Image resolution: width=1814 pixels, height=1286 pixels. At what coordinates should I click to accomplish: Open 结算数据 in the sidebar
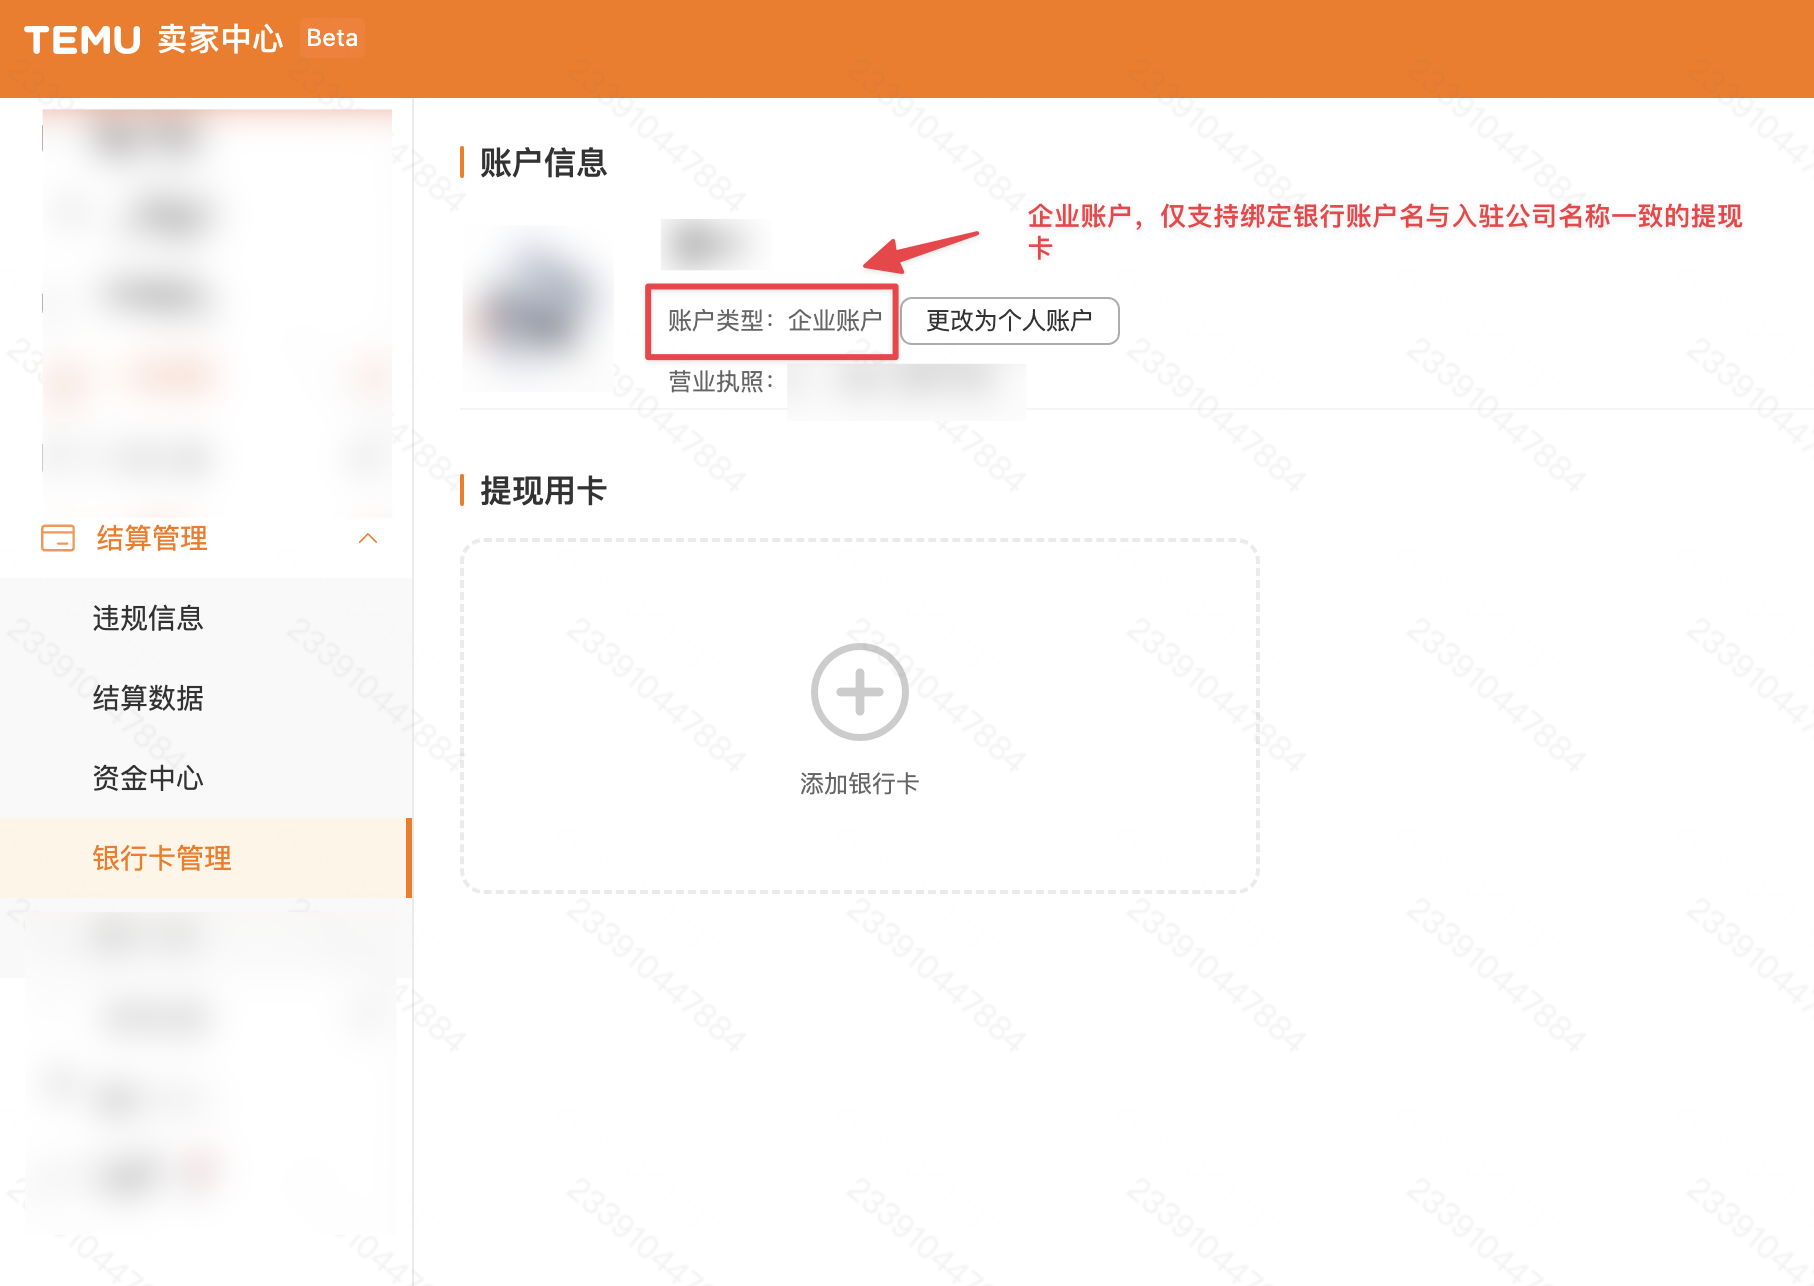(x=147, y=699)
